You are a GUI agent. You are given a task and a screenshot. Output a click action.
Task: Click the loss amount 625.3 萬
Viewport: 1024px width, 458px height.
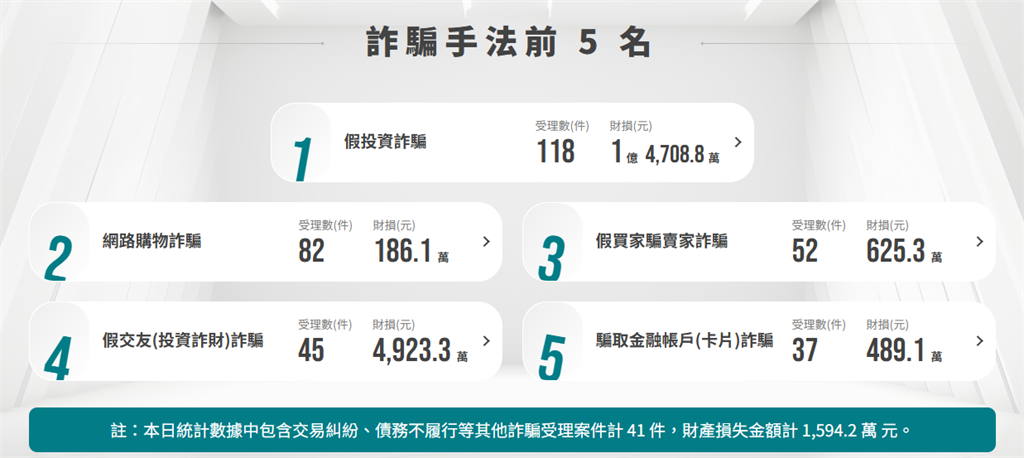[x=905, y=252]
